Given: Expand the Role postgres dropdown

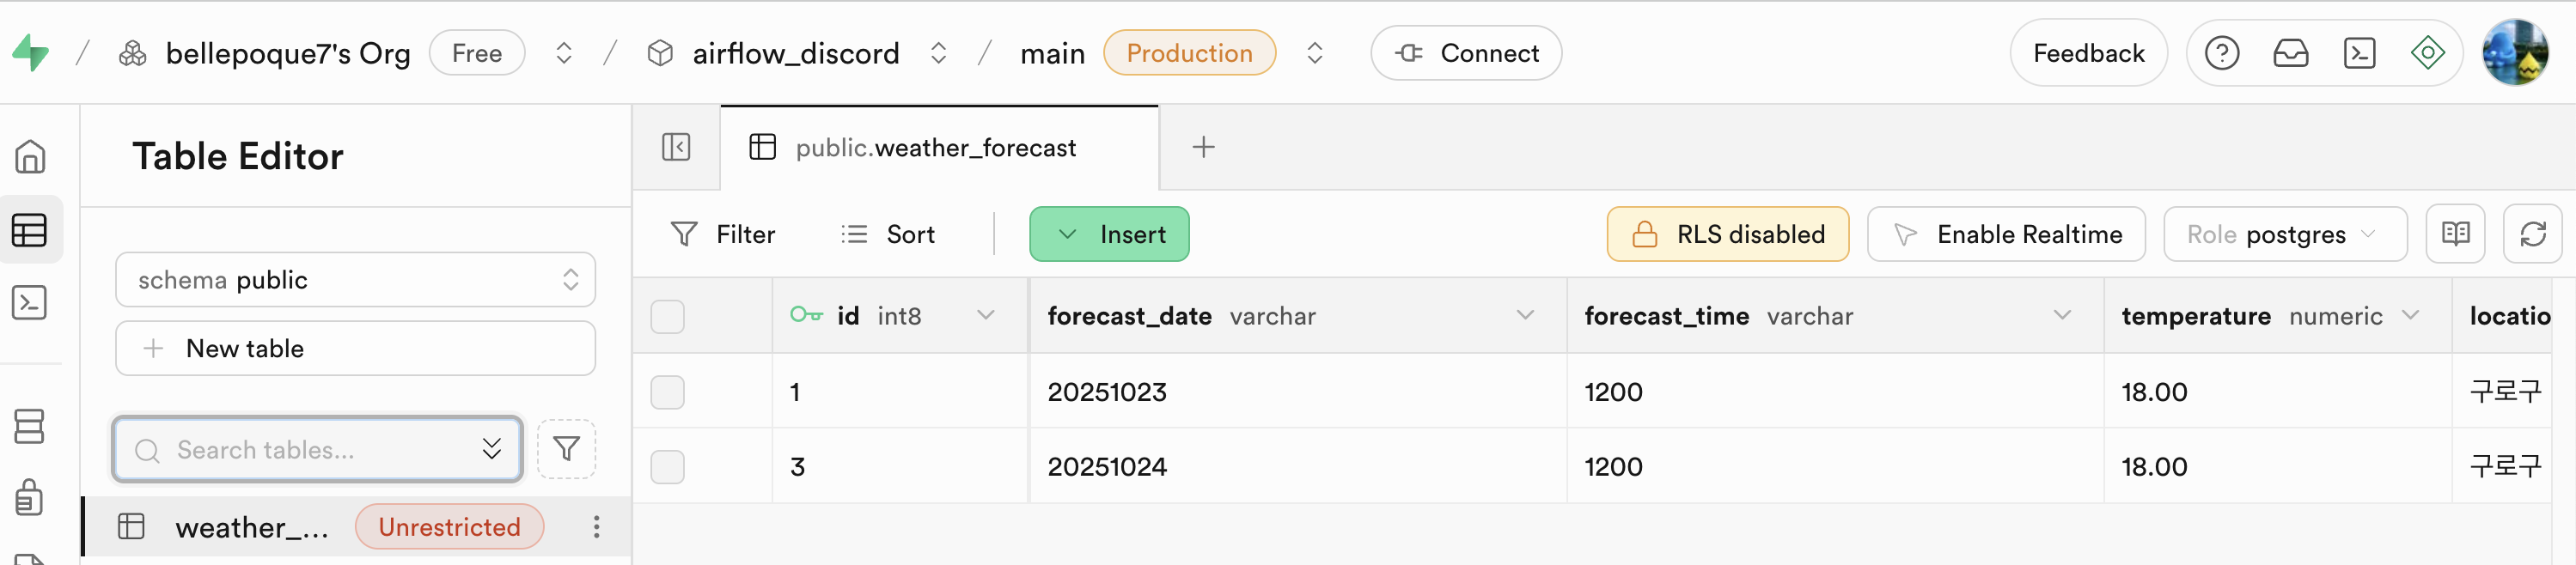Looking at the screenshot, I should pos(2284,234).
